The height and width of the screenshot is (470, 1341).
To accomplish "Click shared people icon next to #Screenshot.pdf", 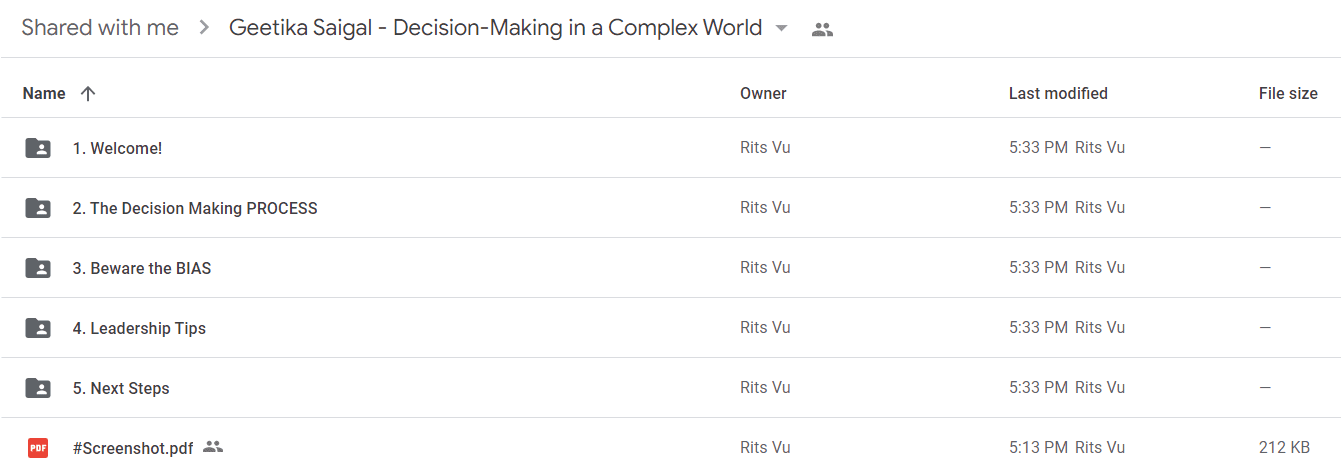I will [x=212, y=447].
